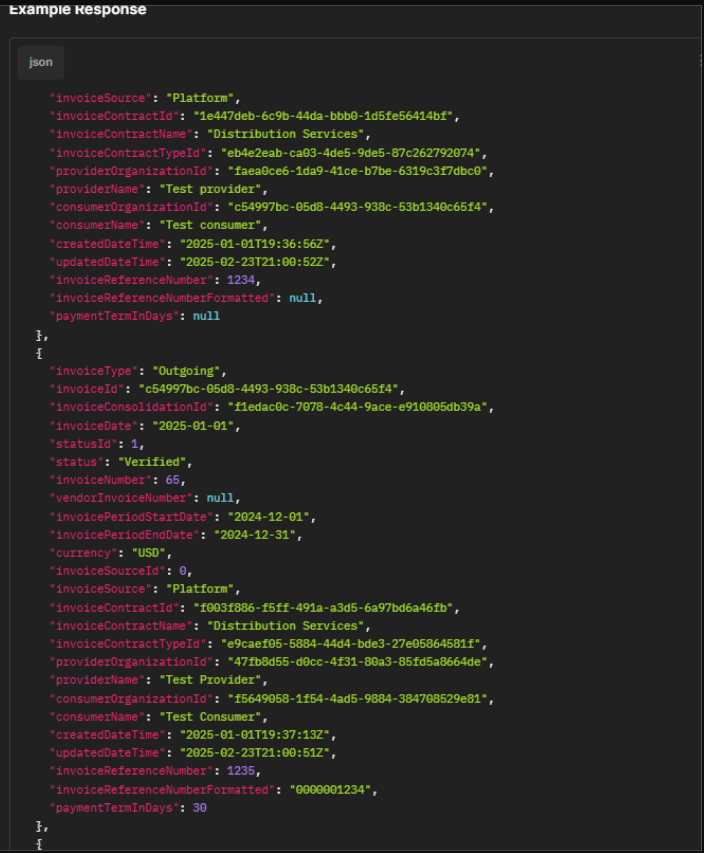Click the null paymentTermInDays value
704x853 pixels.
[206, 316]
